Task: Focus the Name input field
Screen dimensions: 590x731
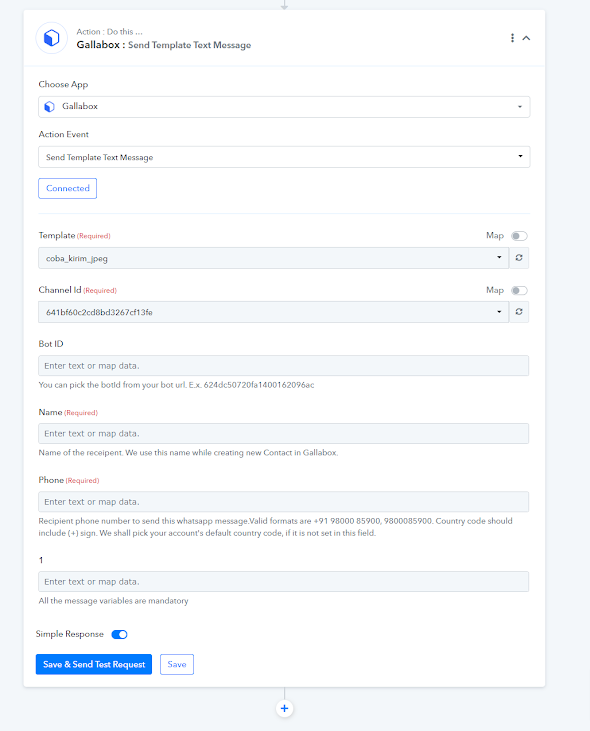Action: click(283, 434)
